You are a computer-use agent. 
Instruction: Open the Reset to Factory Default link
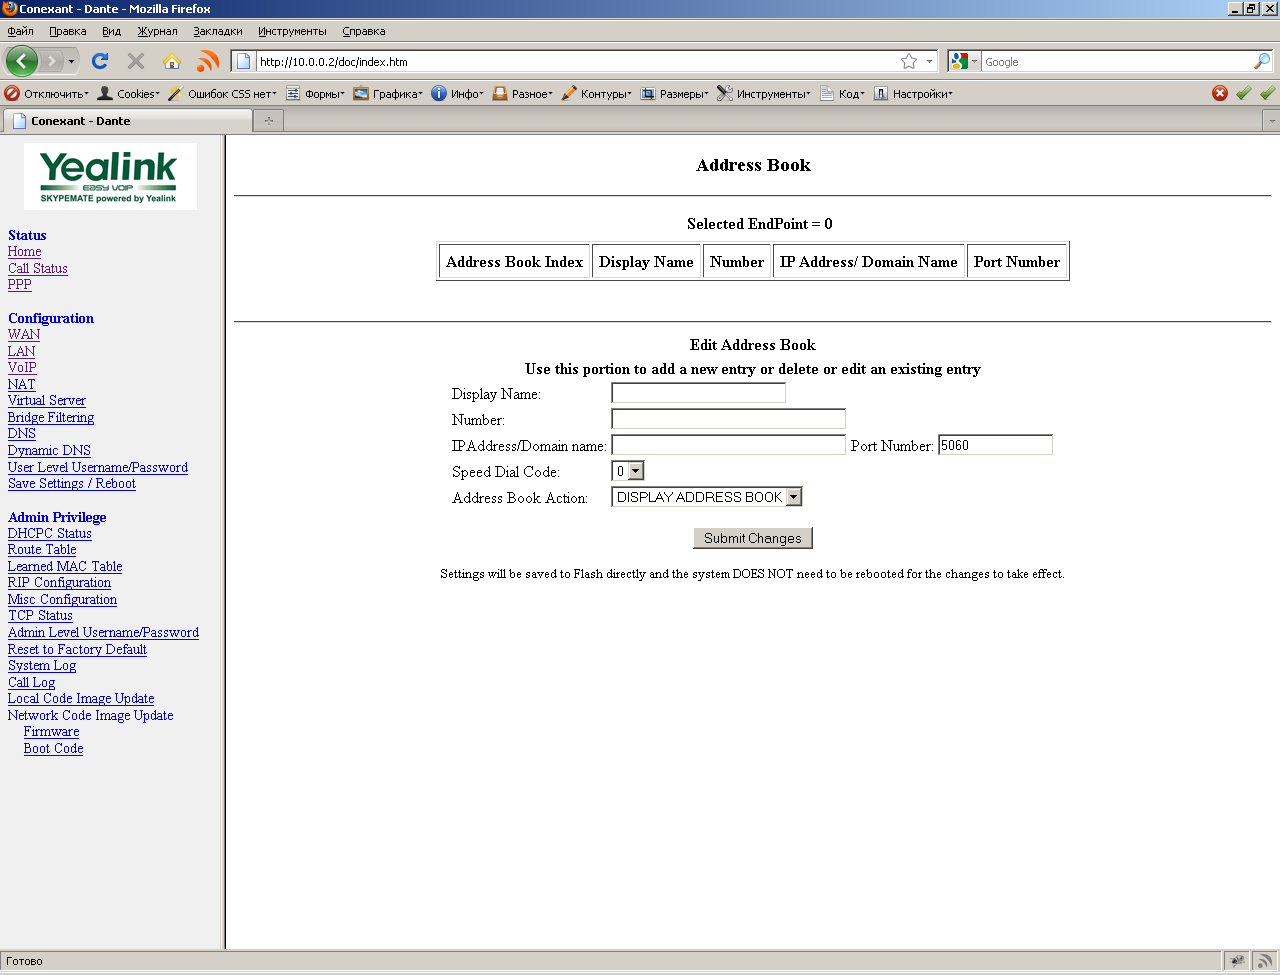click(77, 649)
